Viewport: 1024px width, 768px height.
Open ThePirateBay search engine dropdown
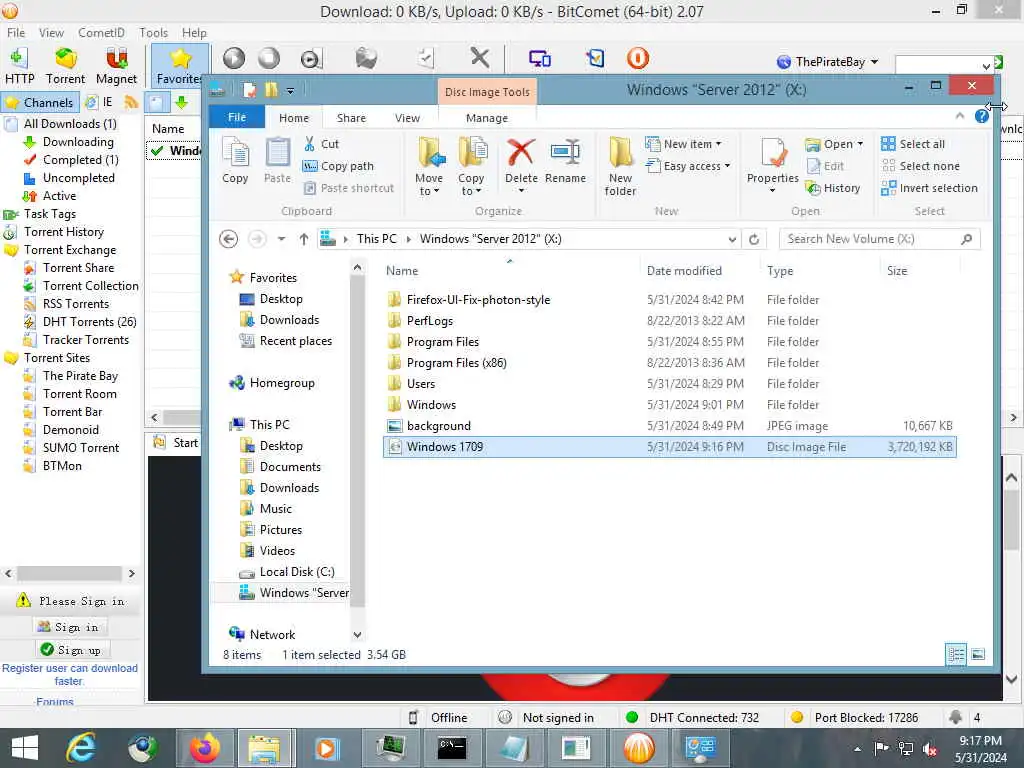[x=874, y=62]
